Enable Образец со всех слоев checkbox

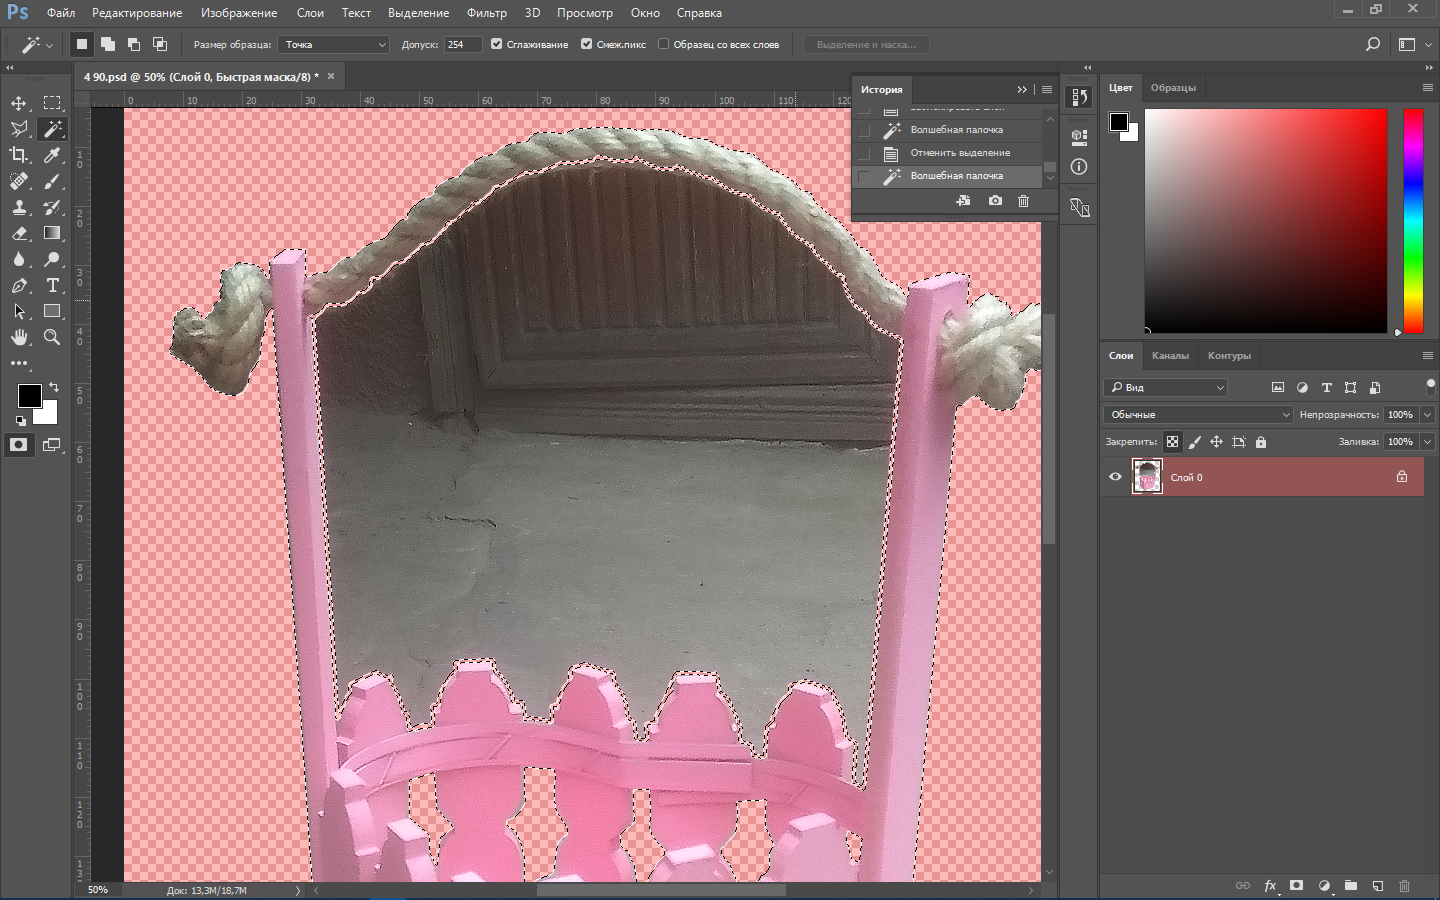(x=663, y=44)
